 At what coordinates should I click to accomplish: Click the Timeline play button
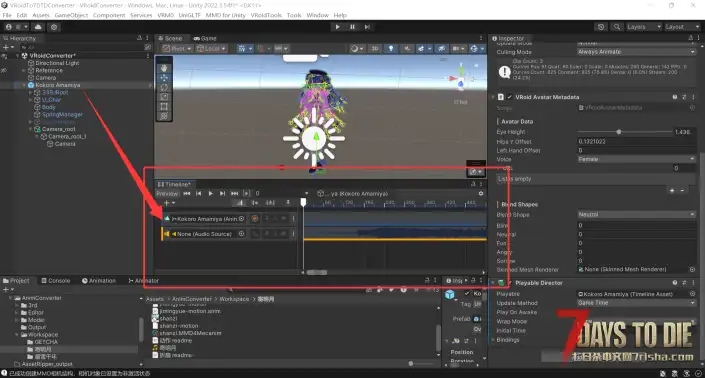click(210, 193)
